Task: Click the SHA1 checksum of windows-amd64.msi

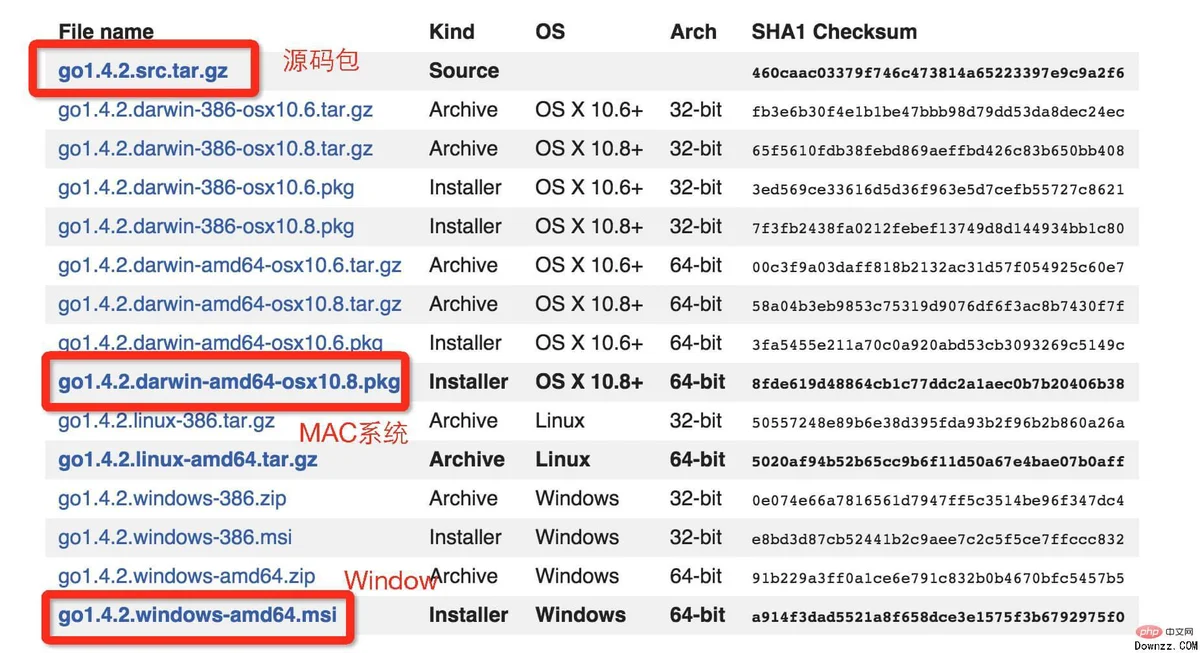Action: coord(938,617)
